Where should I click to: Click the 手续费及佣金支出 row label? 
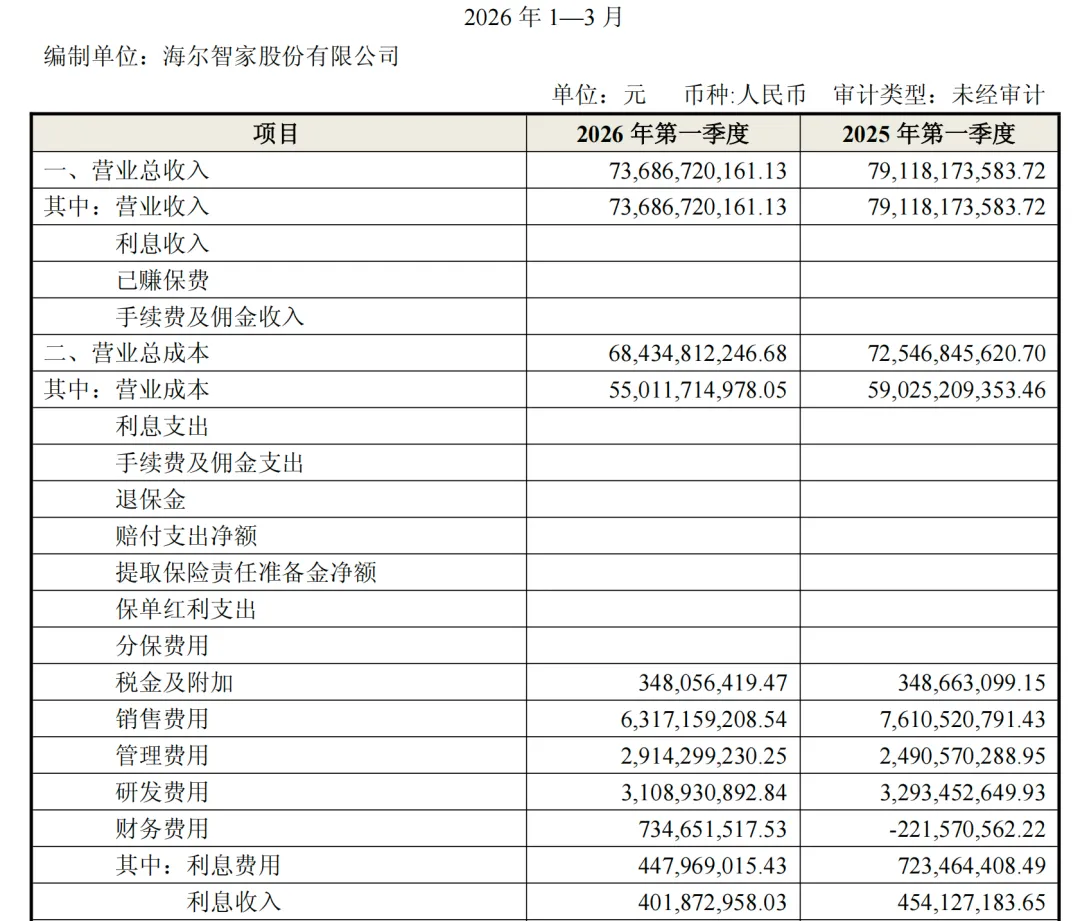[x=210, y=463]
